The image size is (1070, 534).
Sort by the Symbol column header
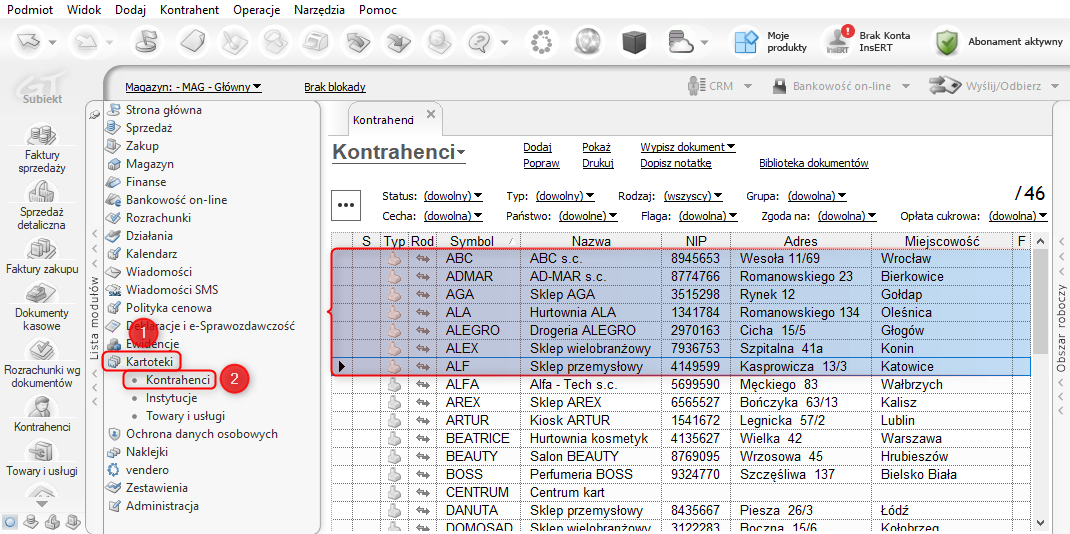coord(479,241)
